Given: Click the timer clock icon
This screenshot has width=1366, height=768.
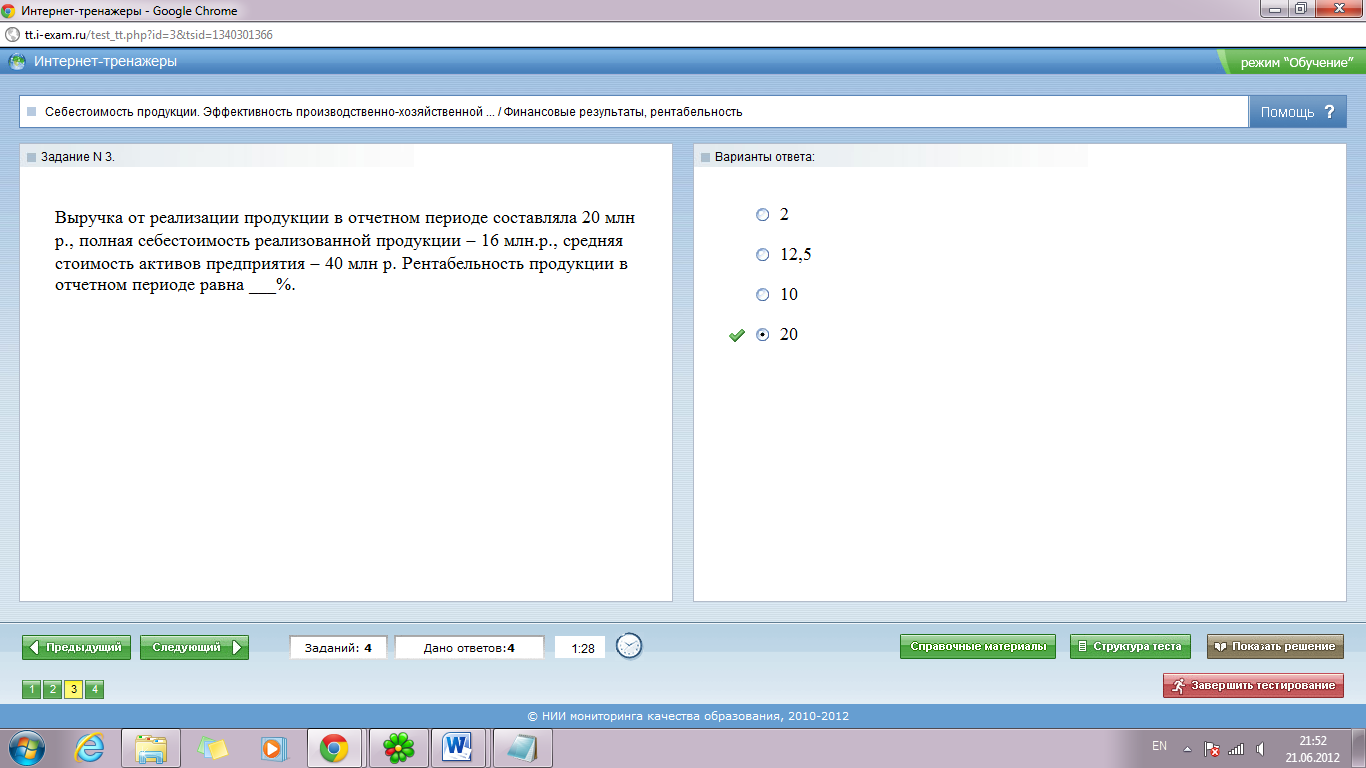Looking at the screenshot, I should 629,646.
